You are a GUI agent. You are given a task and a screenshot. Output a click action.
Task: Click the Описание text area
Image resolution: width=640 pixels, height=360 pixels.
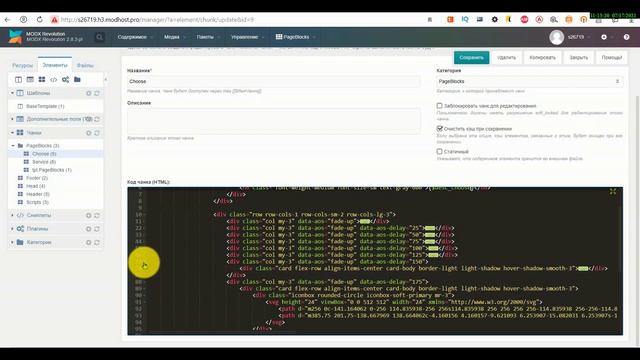[x=273, y=121]
